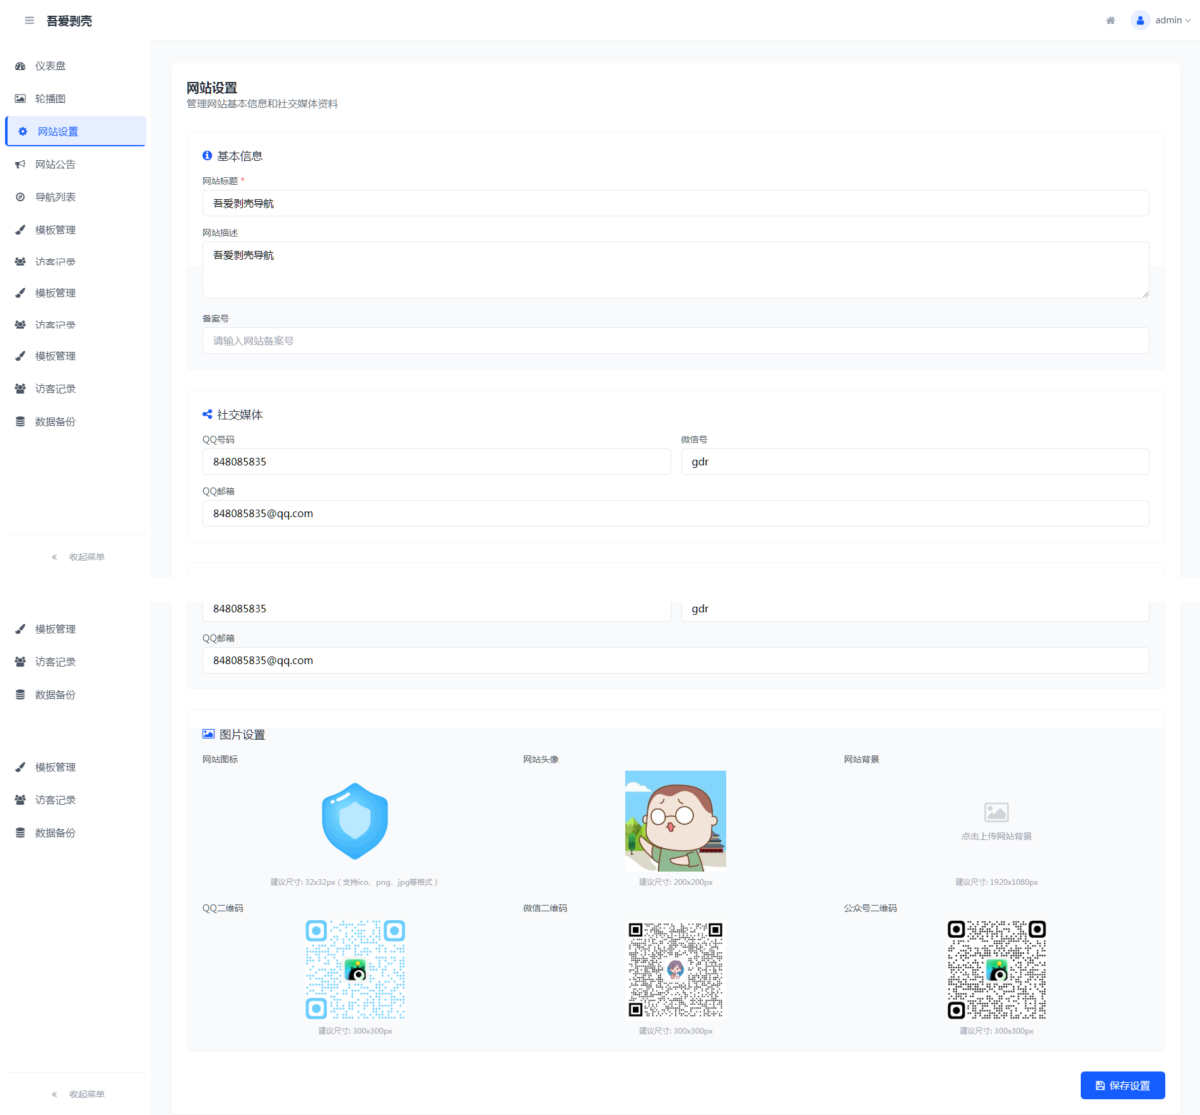Screen dimensions: 1200x1115
Task: Click the 网站图标 label
Action: [x=220, y=760]
